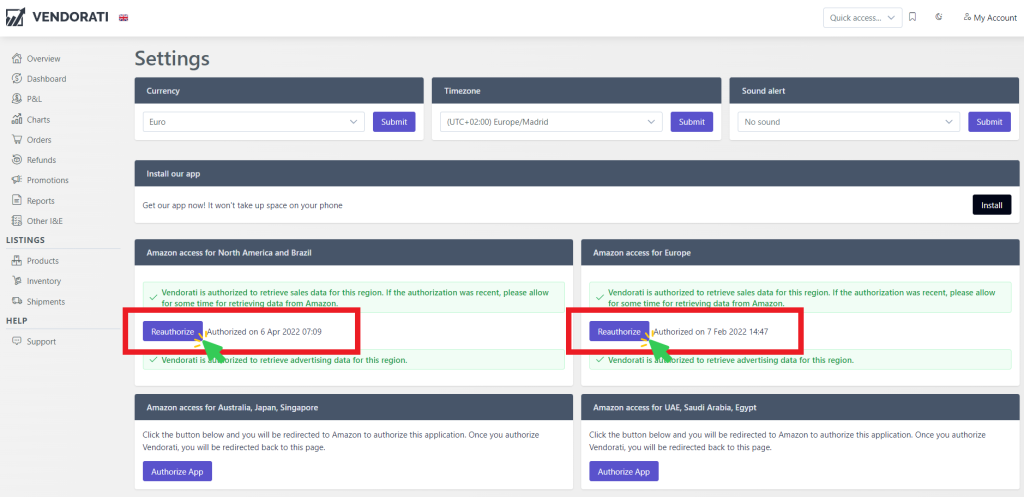Submit the Timezone setting
This screenshot has height=497, width=1024.
[692, 121]
